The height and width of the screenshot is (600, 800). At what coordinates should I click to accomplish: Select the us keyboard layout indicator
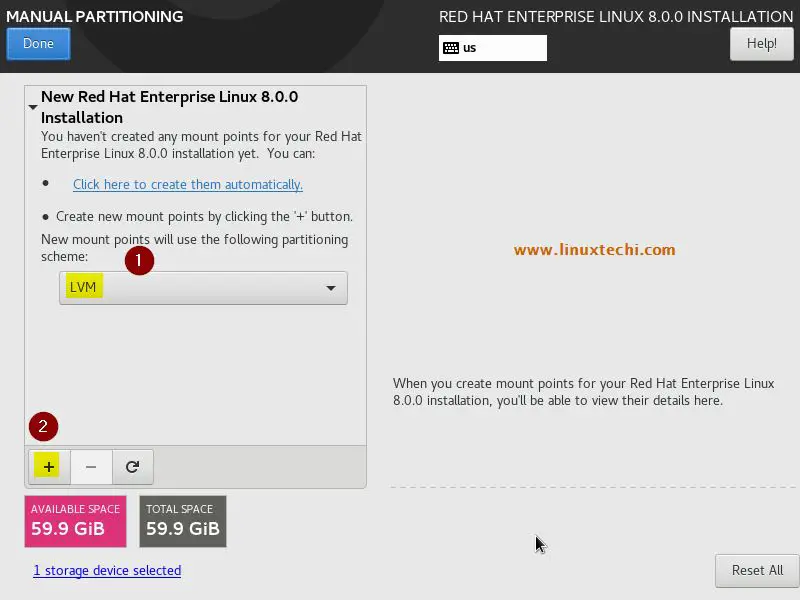(493, 48)
